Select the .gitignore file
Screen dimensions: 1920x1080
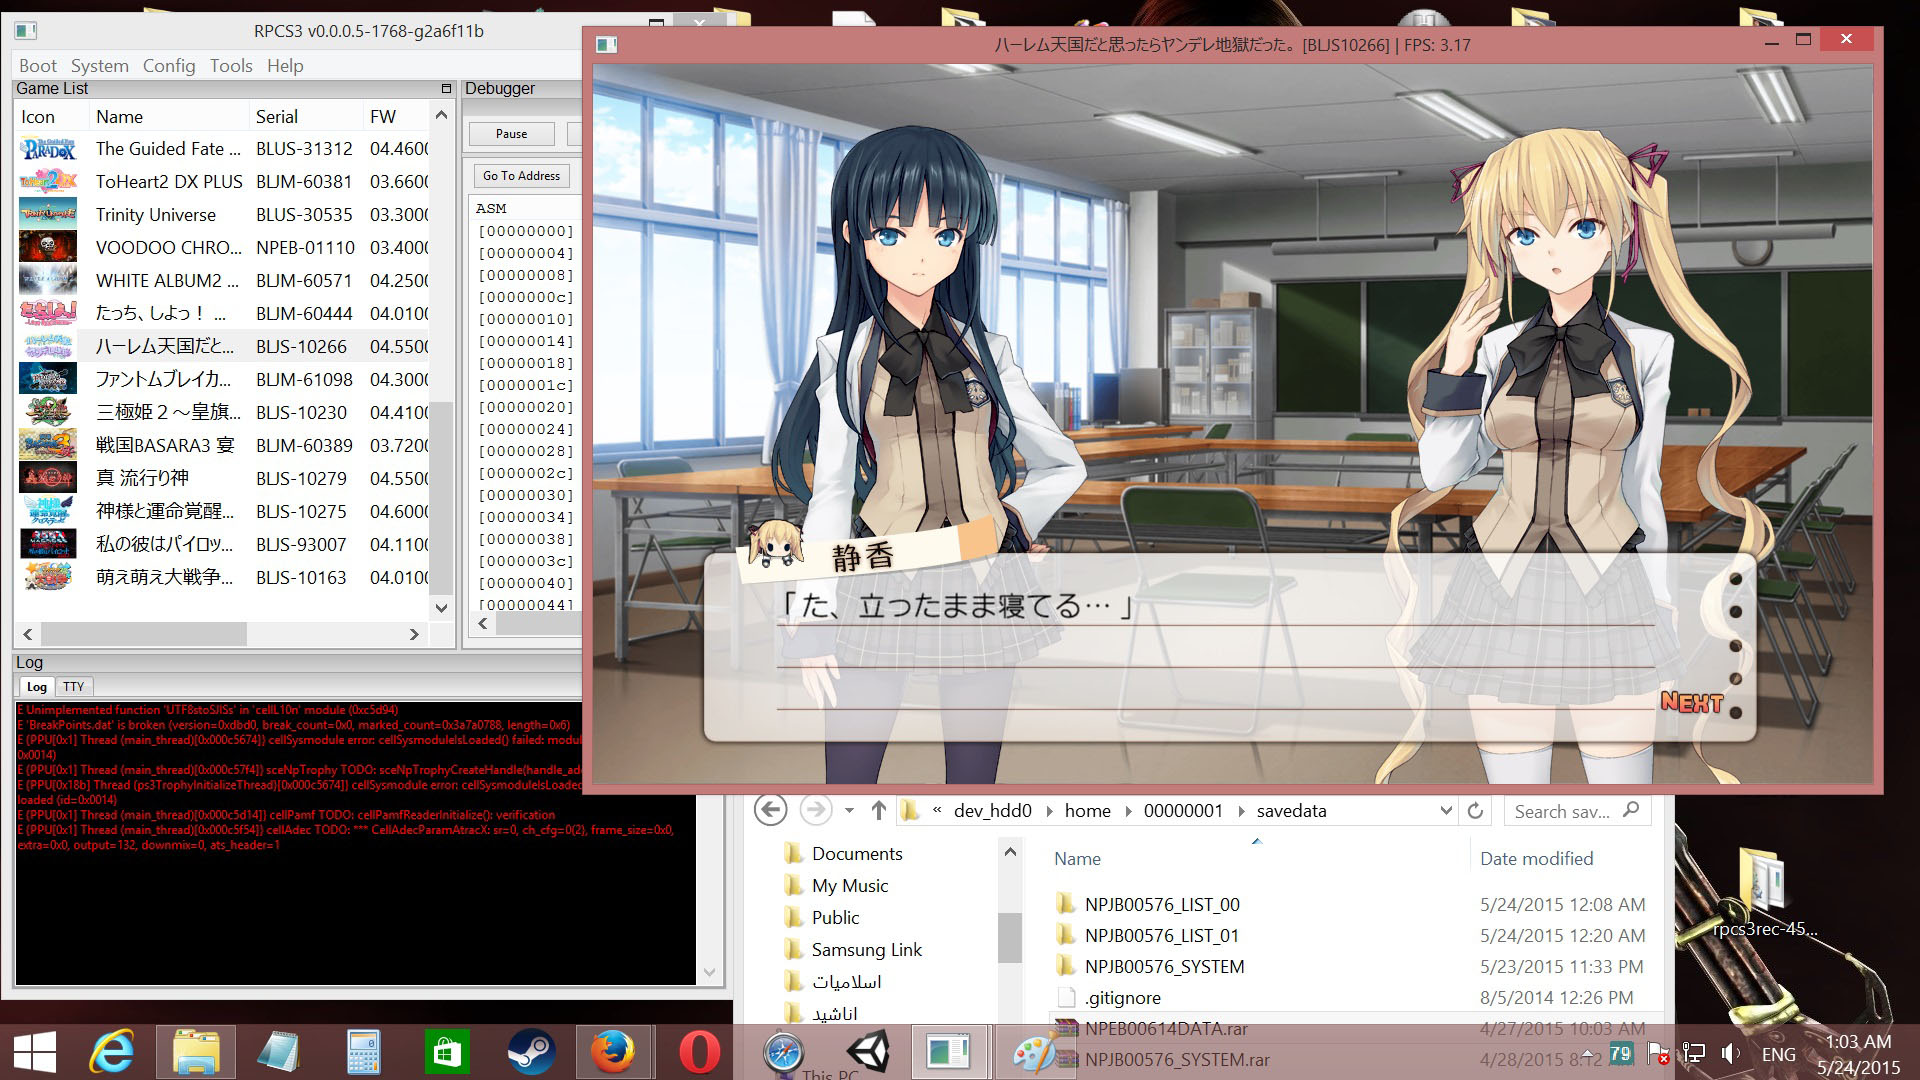pyautogui.click(x=1122, y=997)
